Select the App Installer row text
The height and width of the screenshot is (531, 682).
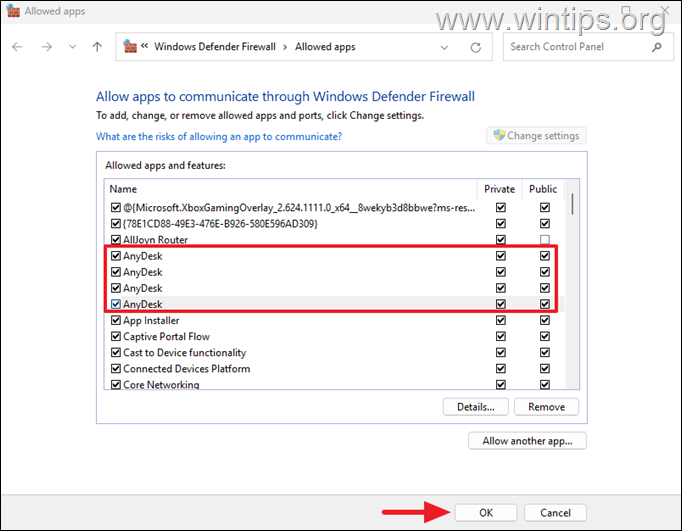[x=151, y=321]
